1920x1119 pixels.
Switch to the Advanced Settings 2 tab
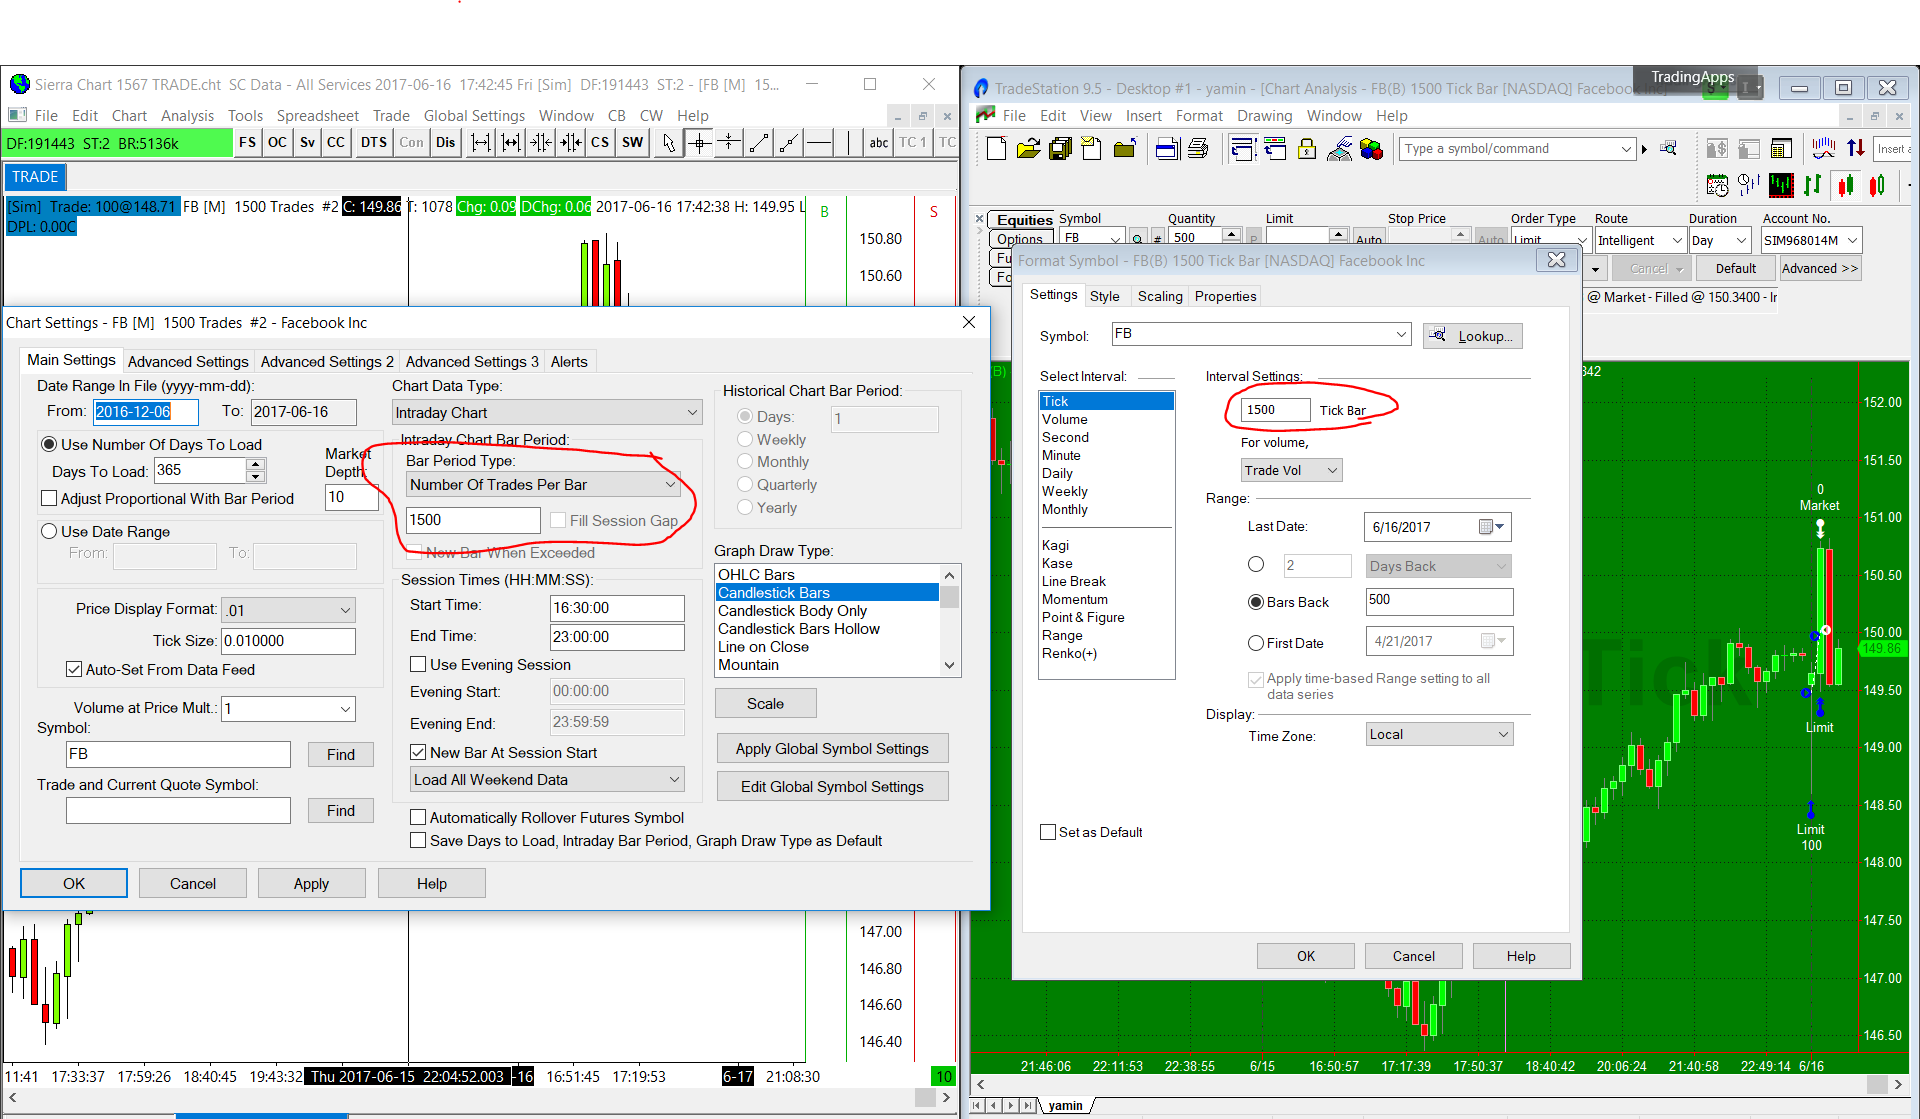pyautogui.click(x=327, y=361)
